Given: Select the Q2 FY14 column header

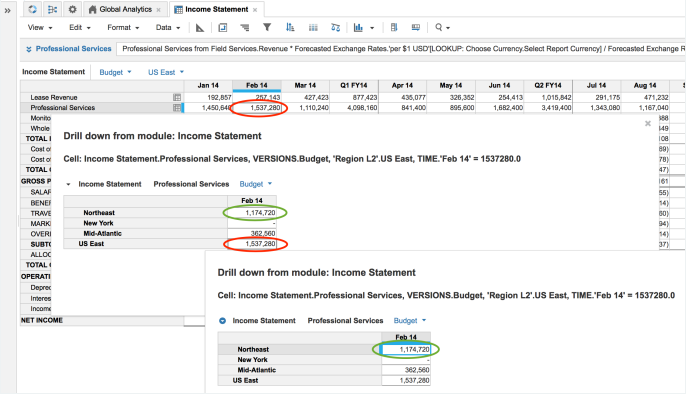Looking at the screenshot, I should click(548, 86).
